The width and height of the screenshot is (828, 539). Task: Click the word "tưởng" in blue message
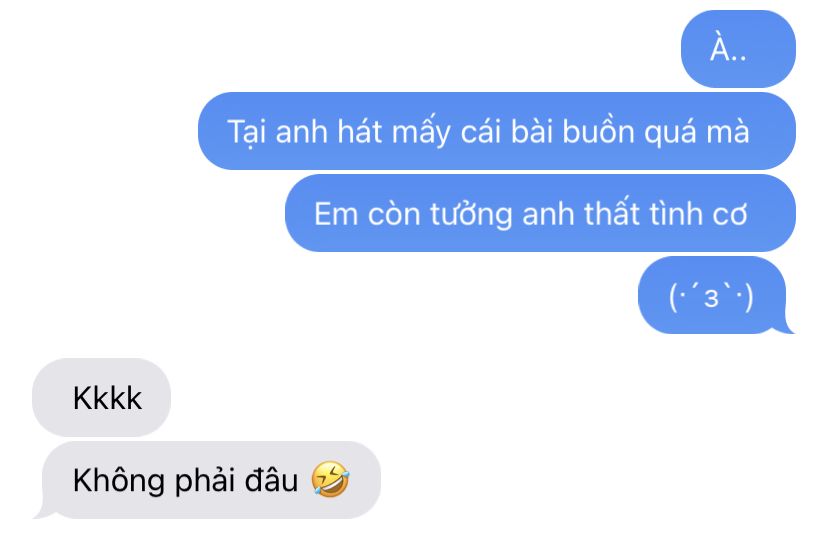[x=471, y=215]
